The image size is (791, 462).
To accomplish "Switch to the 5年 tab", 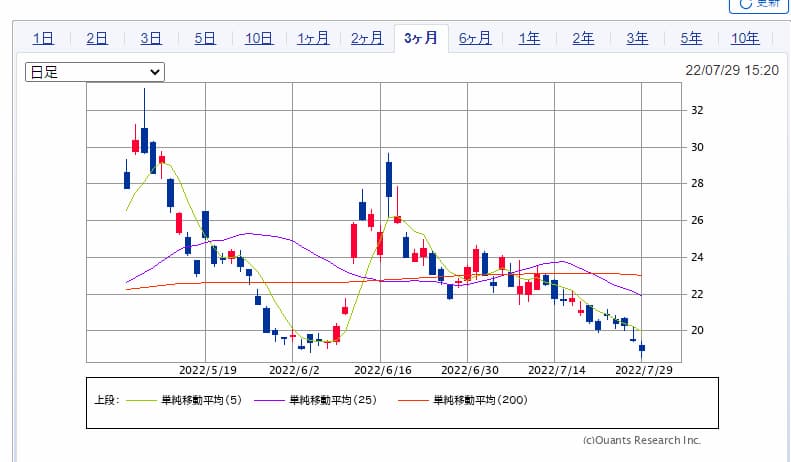I will tap(691, 38).
